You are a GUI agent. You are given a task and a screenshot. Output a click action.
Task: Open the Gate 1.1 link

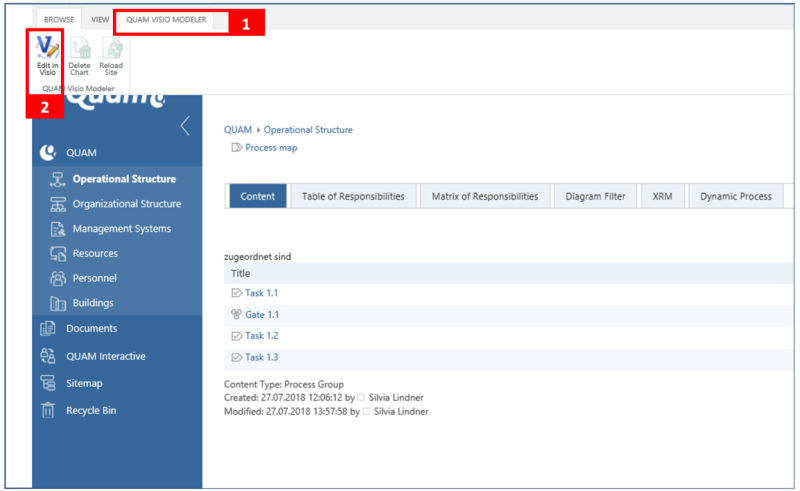[x=261, y=314]
